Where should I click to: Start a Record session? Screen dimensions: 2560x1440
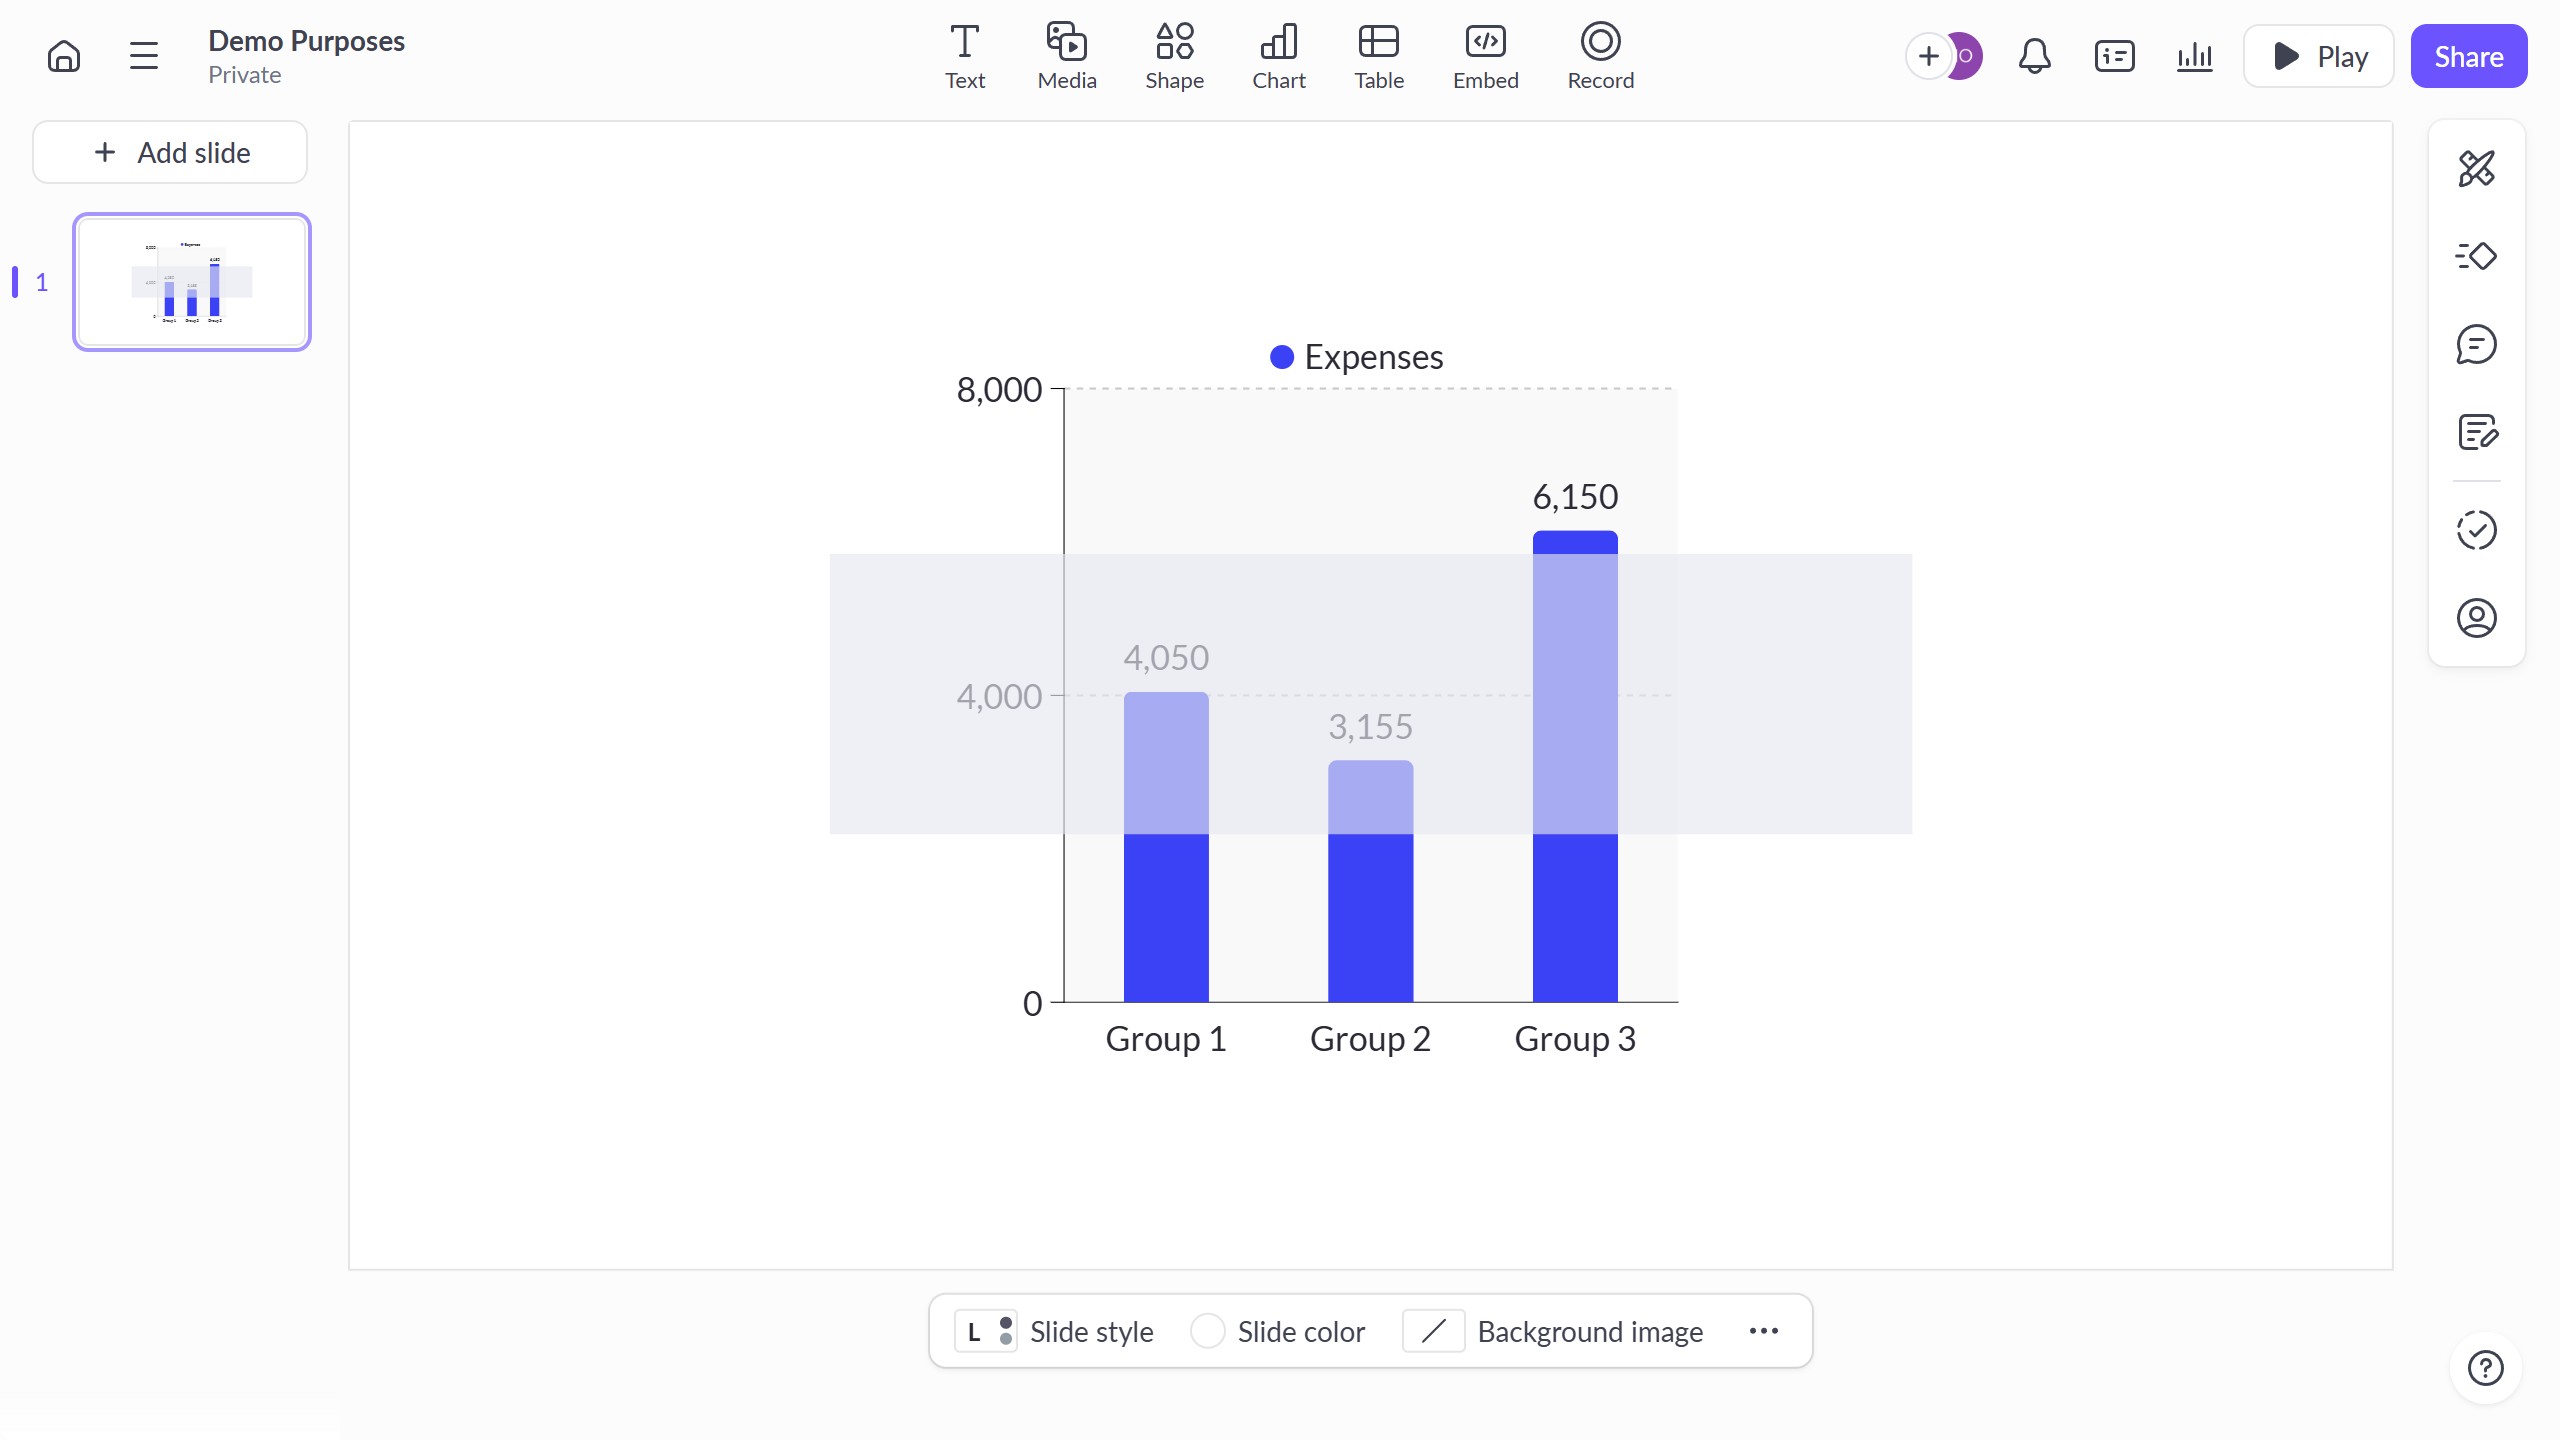click(1600, 56)
